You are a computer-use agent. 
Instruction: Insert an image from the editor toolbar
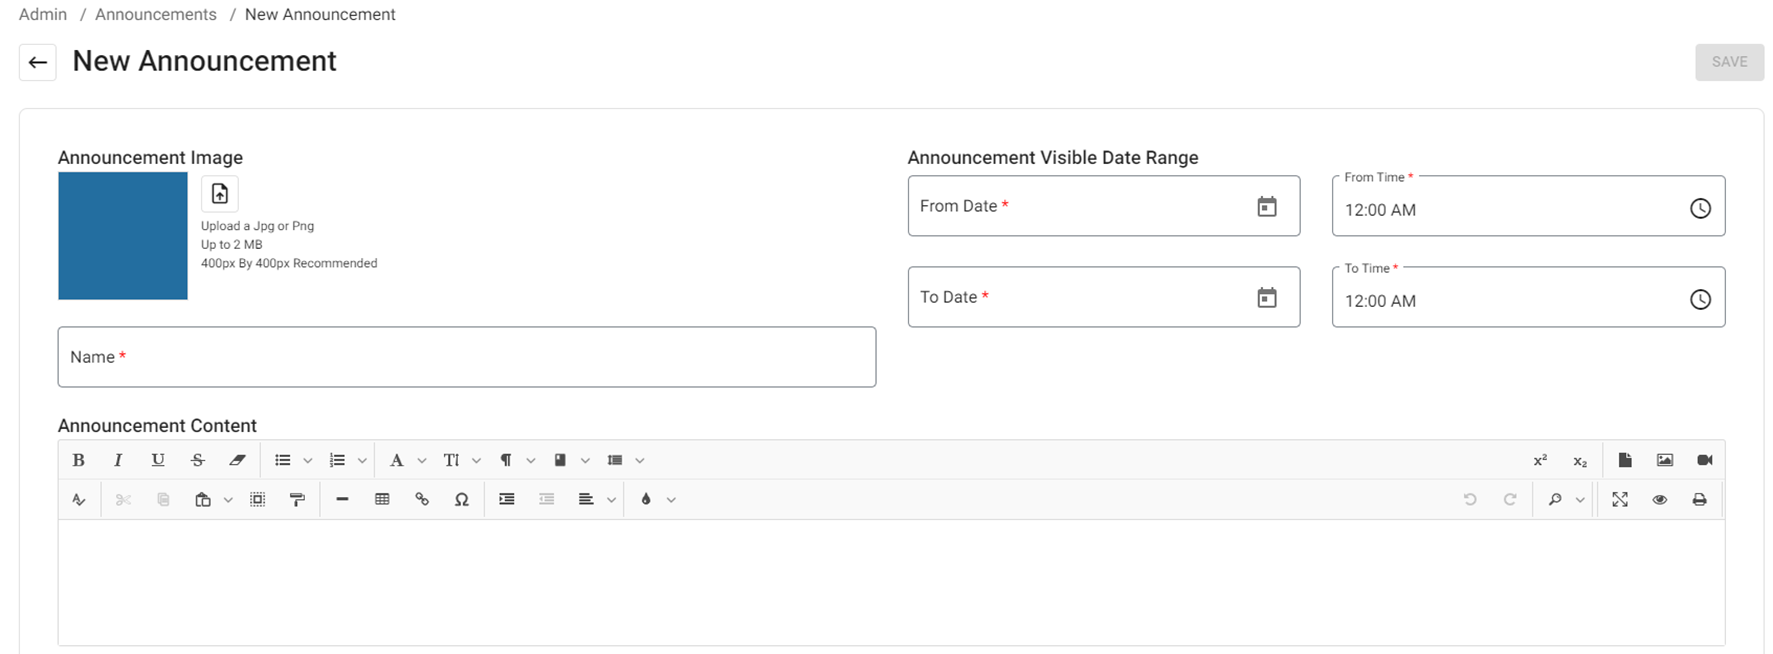click(x=1664, y=460)
